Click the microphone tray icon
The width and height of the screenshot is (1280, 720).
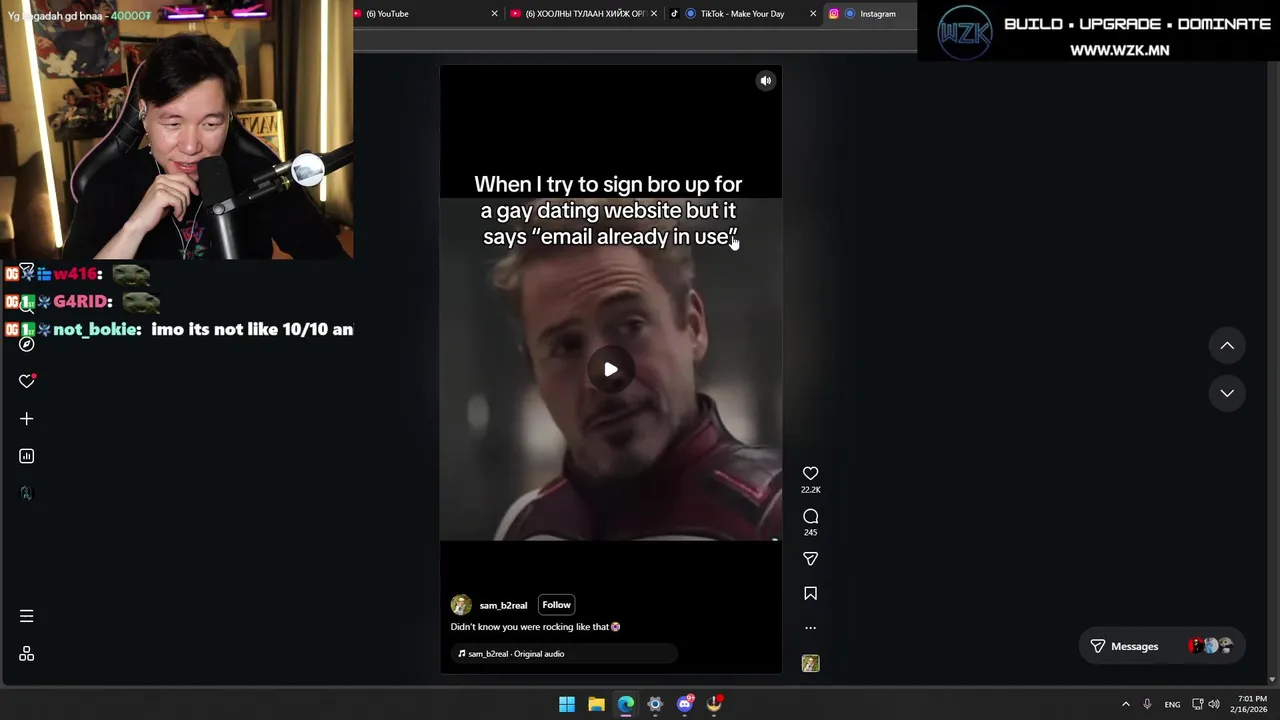1147,704
